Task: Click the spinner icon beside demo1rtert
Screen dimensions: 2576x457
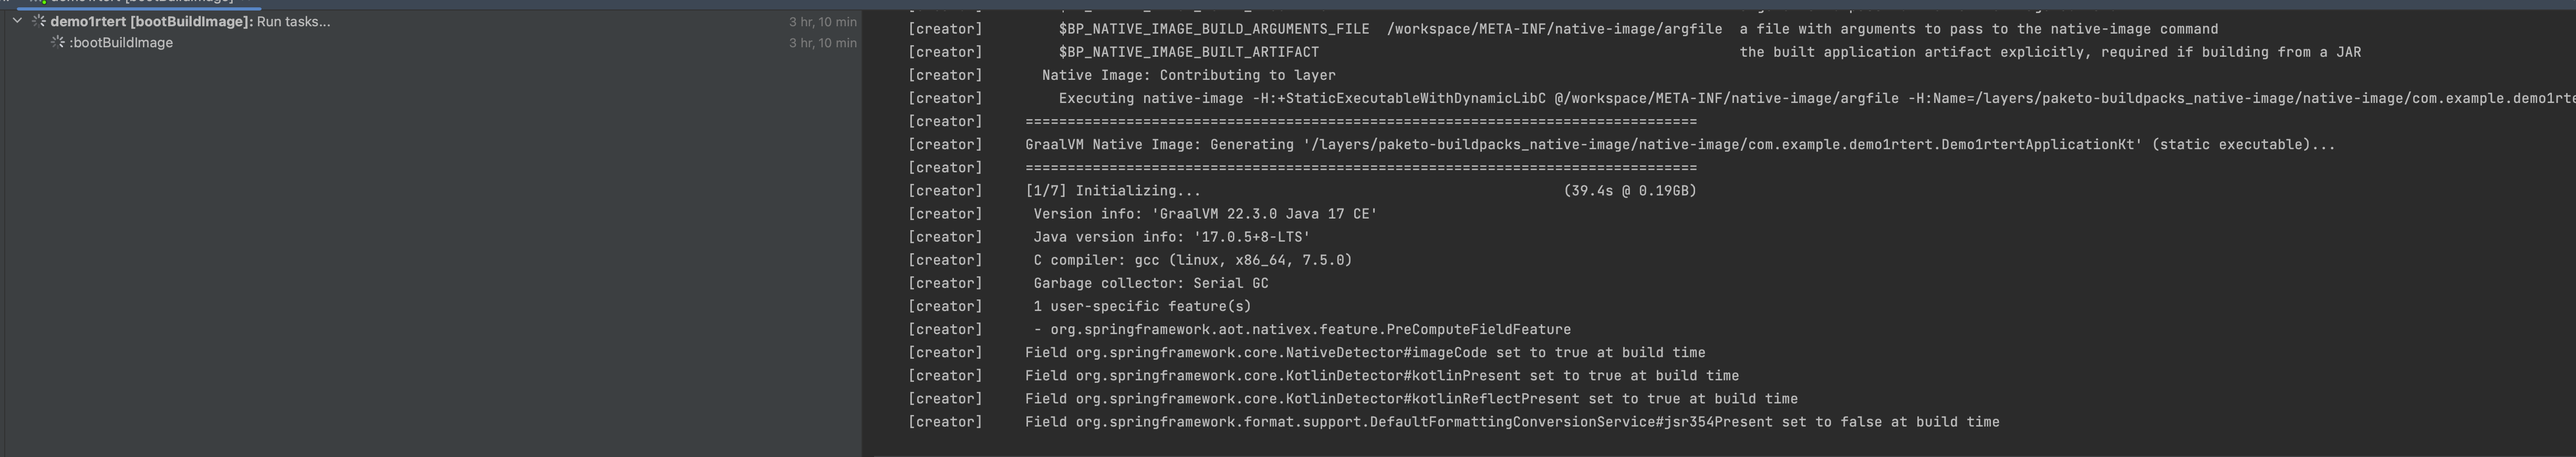Action: [x=39, y=21]
